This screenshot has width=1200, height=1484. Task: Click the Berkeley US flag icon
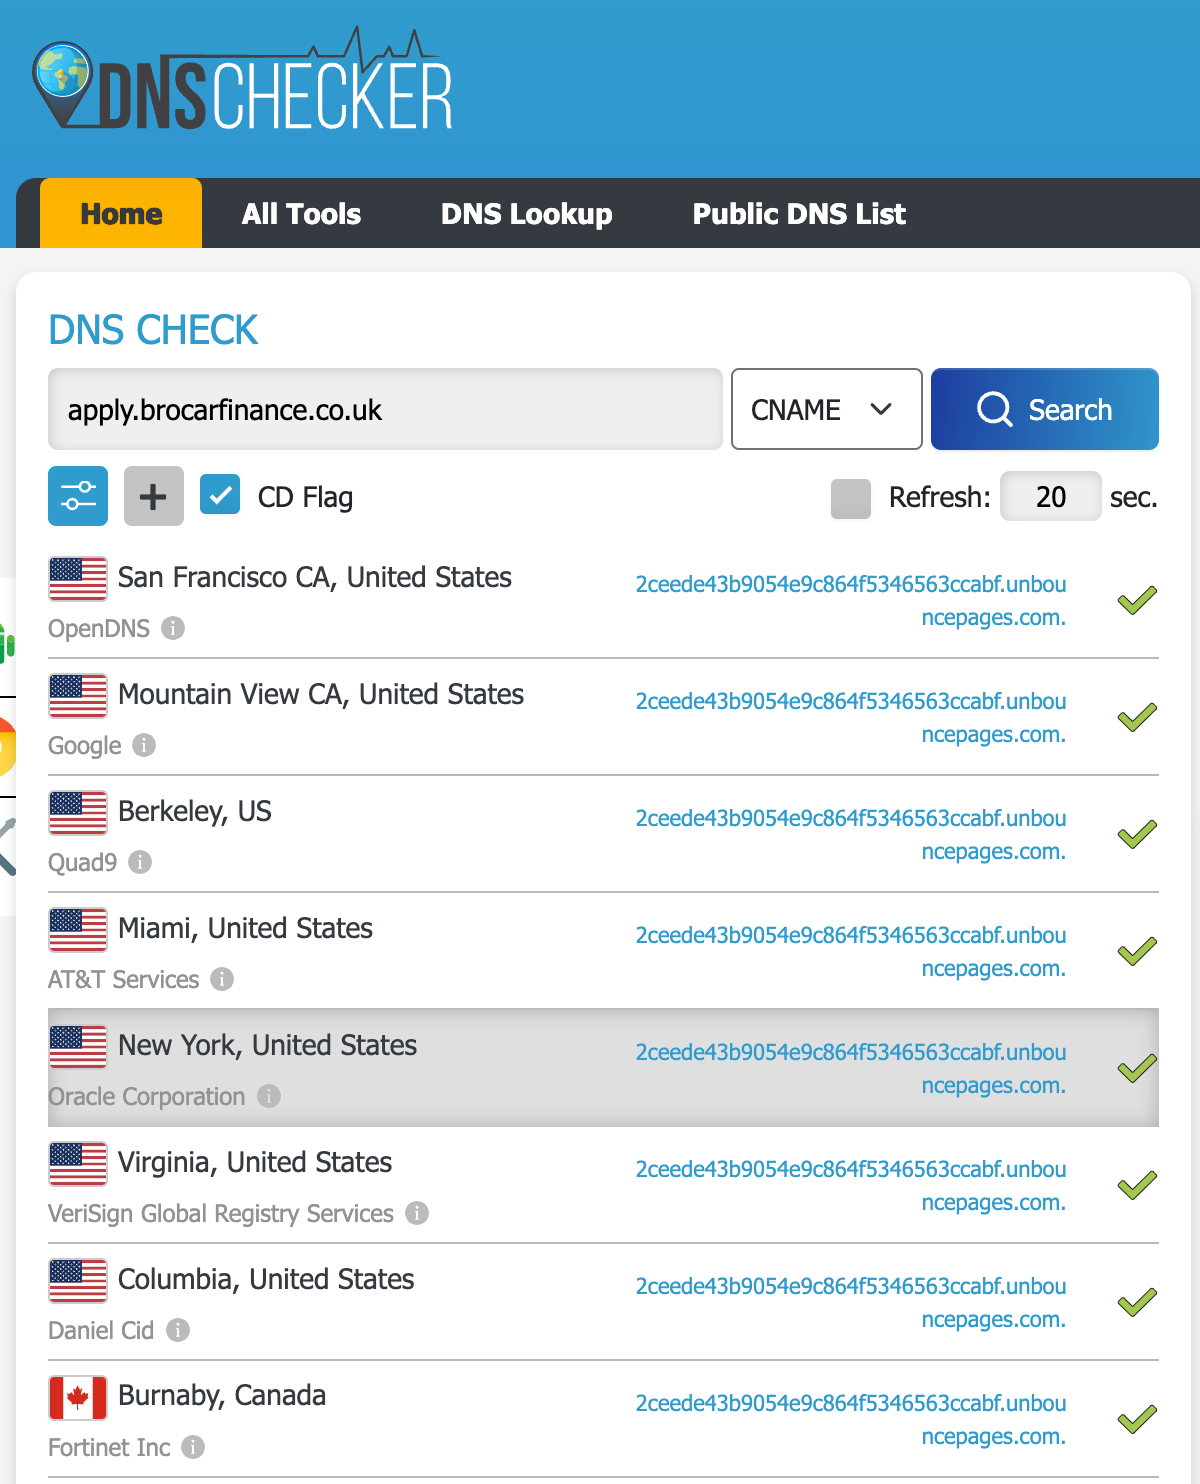click(x=78, y=813)
